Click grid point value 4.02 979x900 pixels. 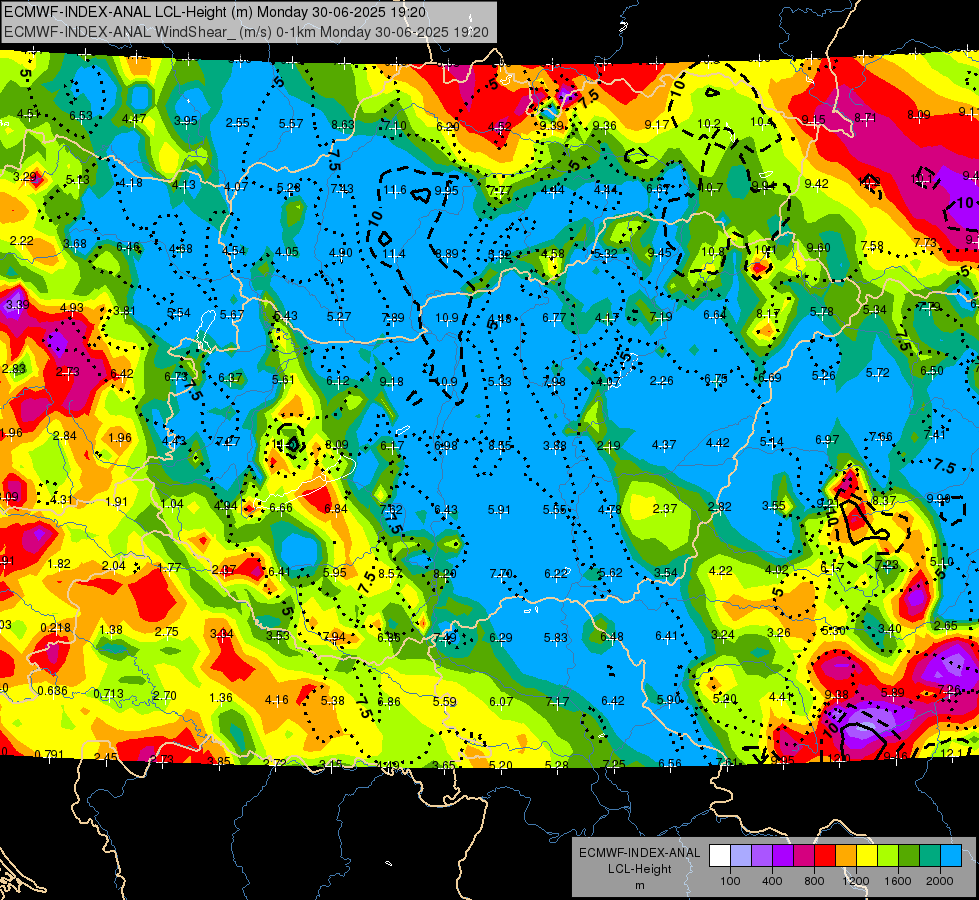(776, 570)
